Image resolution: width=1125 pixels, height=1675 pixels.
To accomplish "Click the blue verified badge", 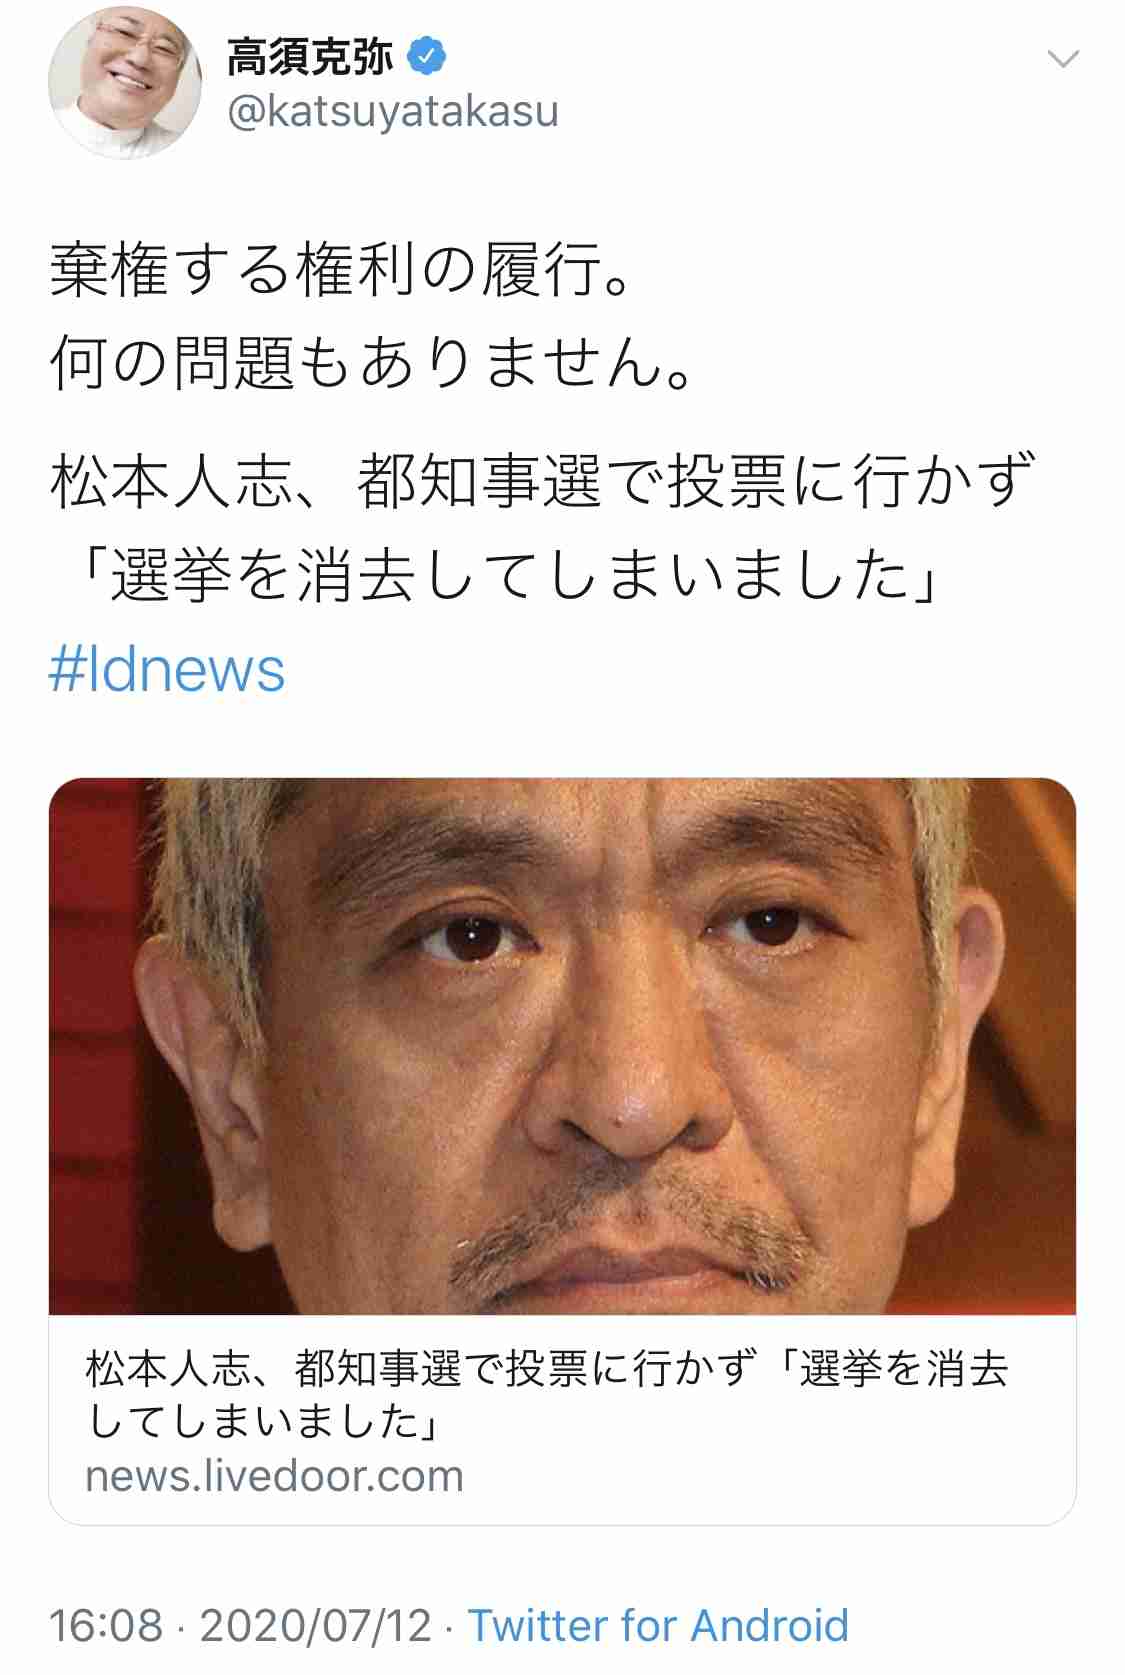I will pos(425,57).
